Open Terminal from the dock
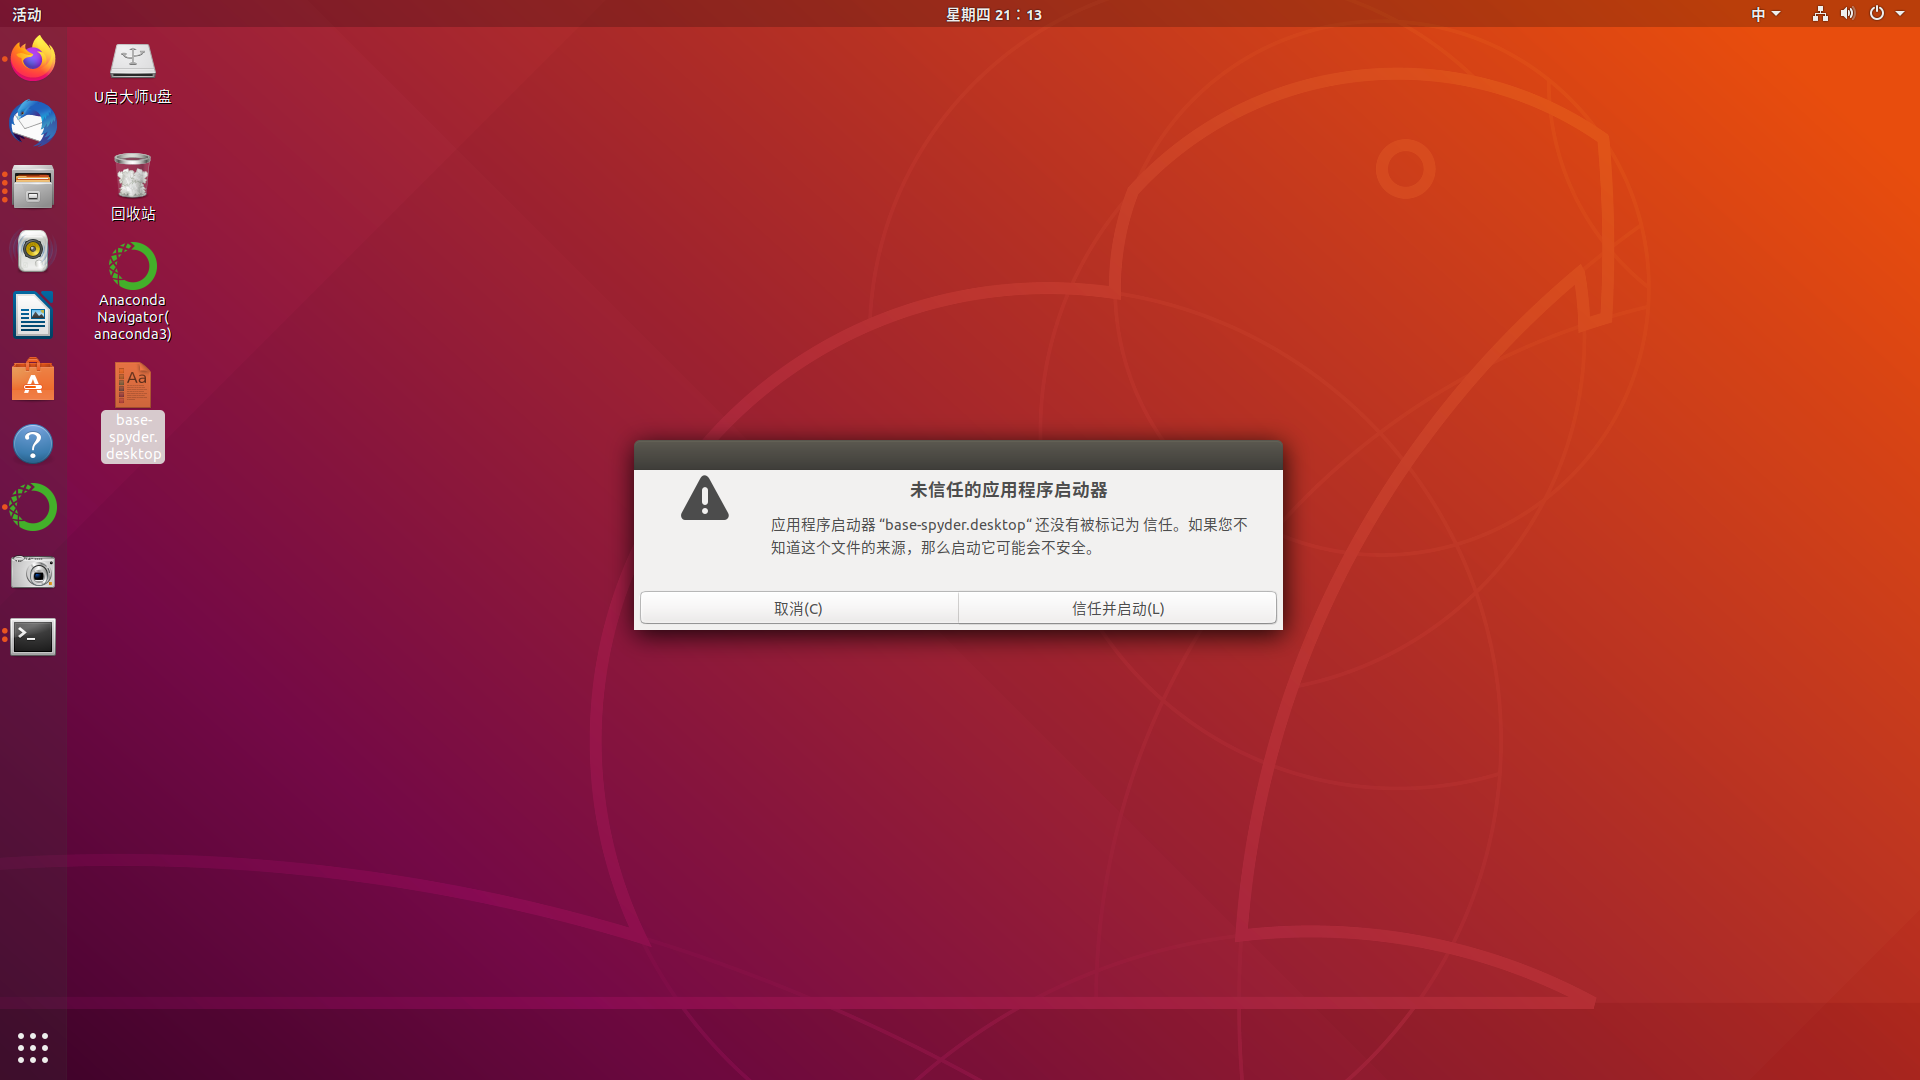Viewport: 1920px width, 1080px height. pyautogui.click(x=33, y=636)
